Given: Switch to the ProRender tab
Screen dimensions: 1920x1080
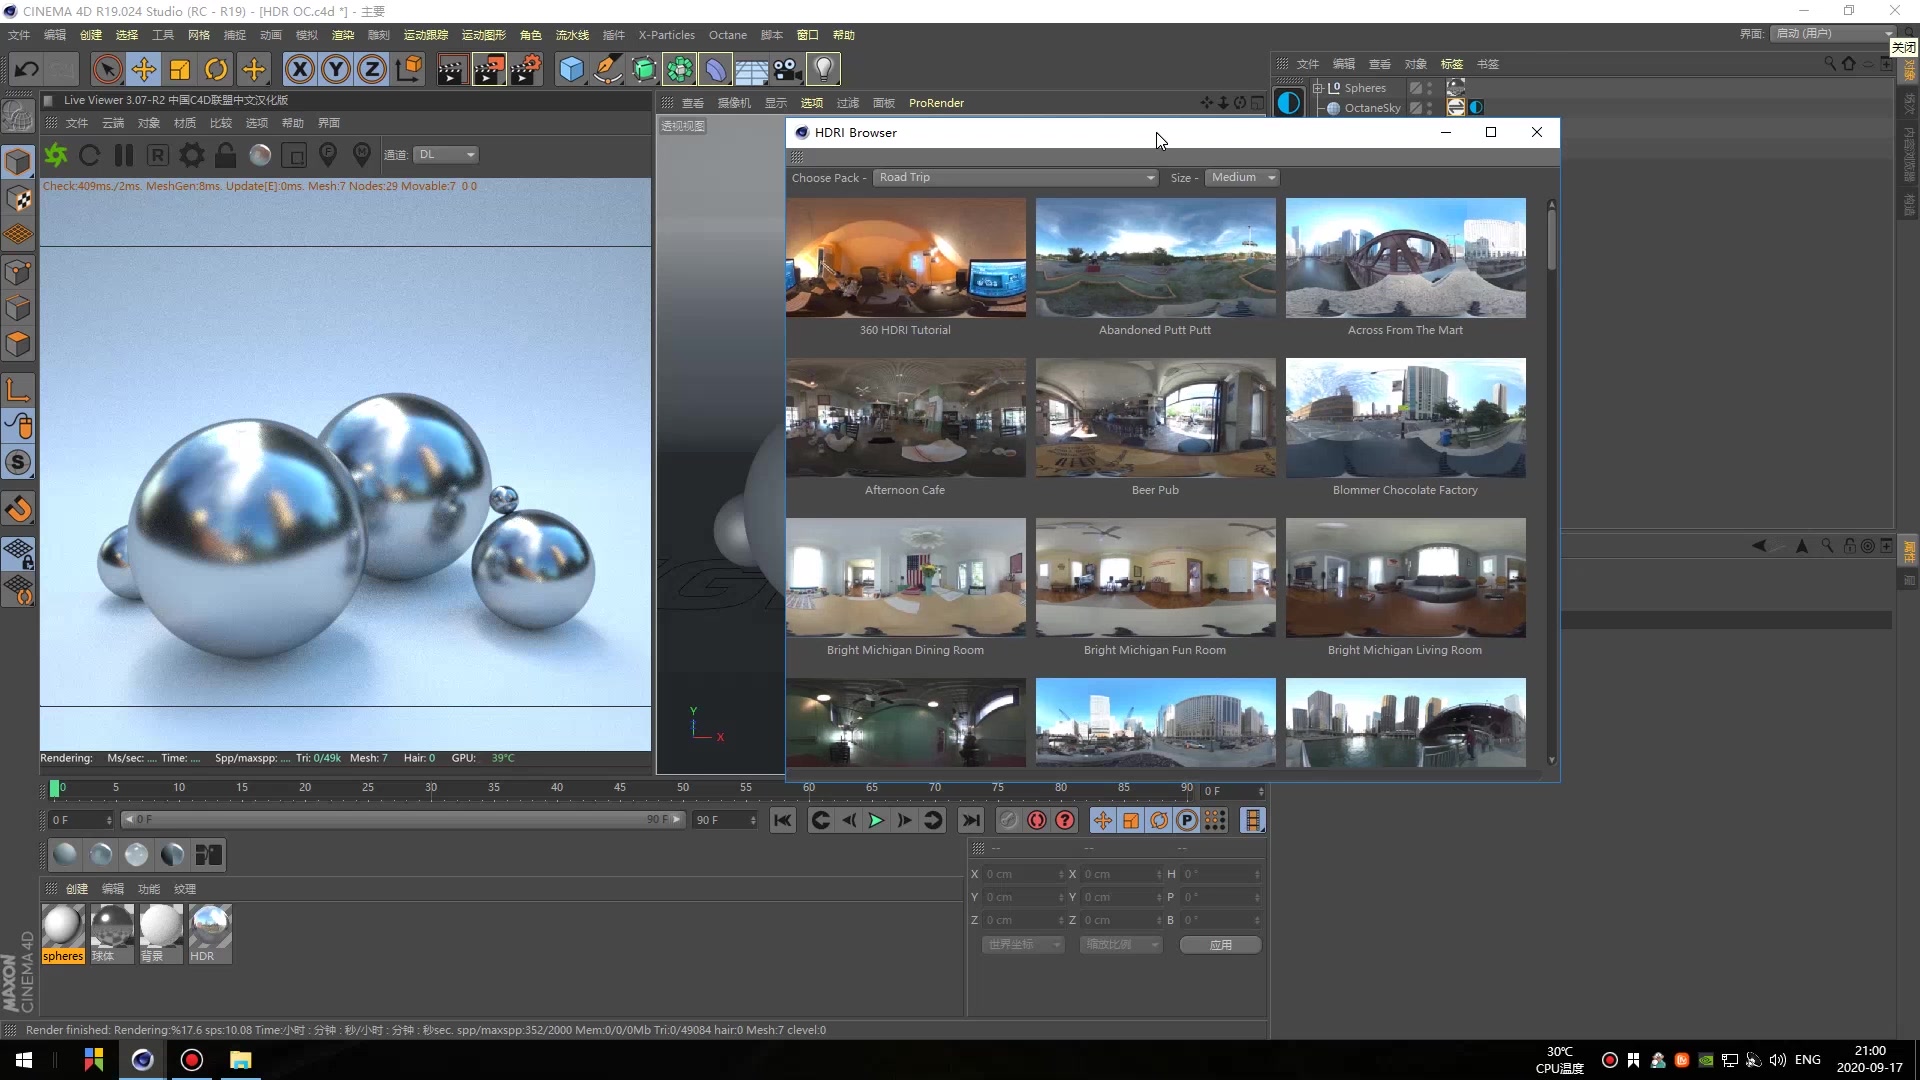Looking at the screenshot, I should click(936, 103).
